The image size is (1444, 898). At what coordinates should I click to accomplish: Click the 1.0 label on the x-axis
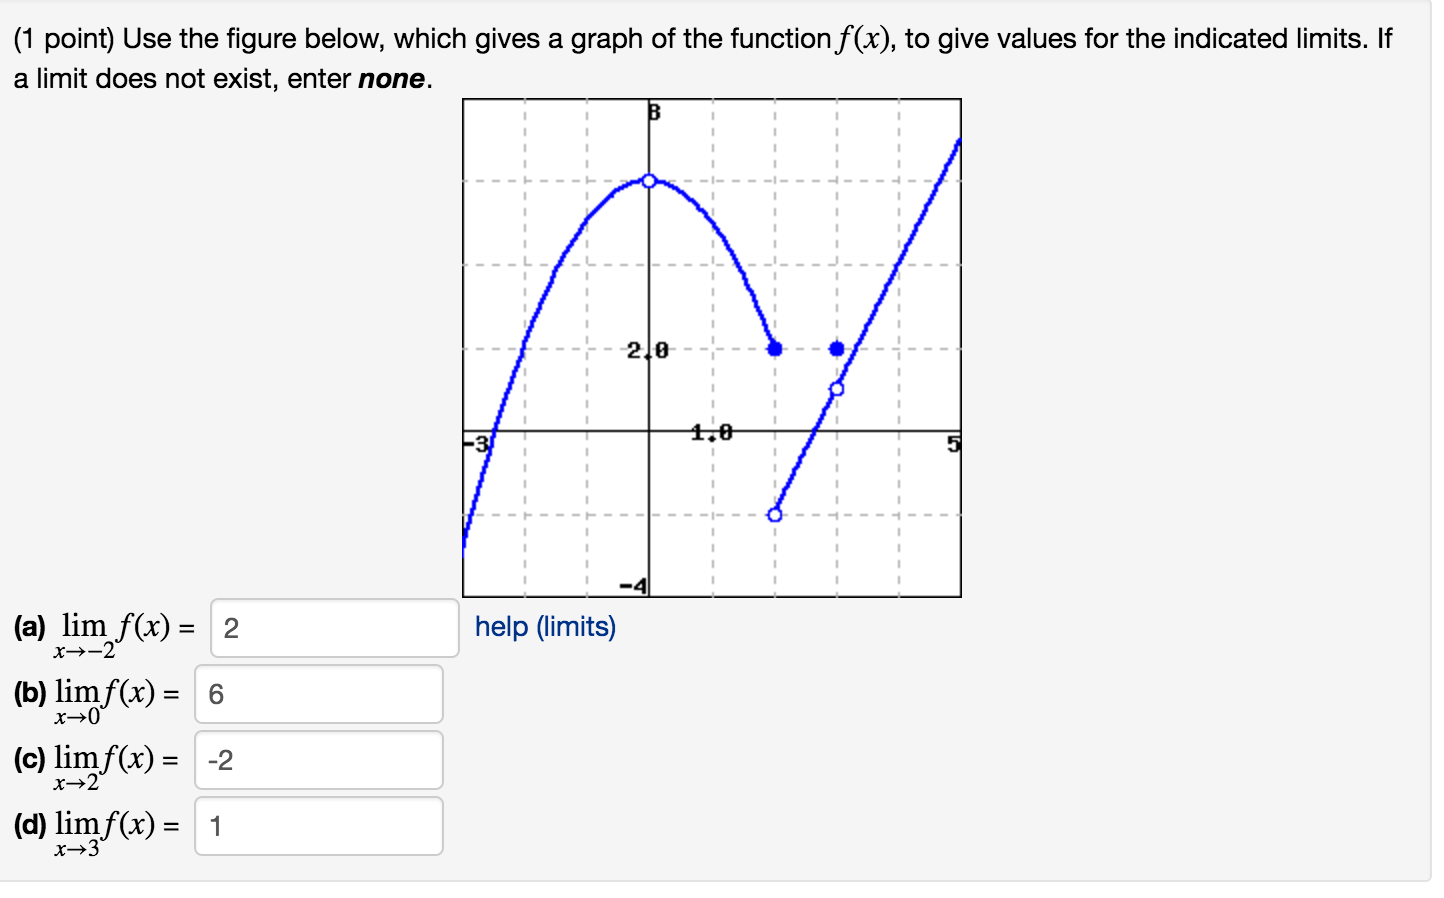710,432
